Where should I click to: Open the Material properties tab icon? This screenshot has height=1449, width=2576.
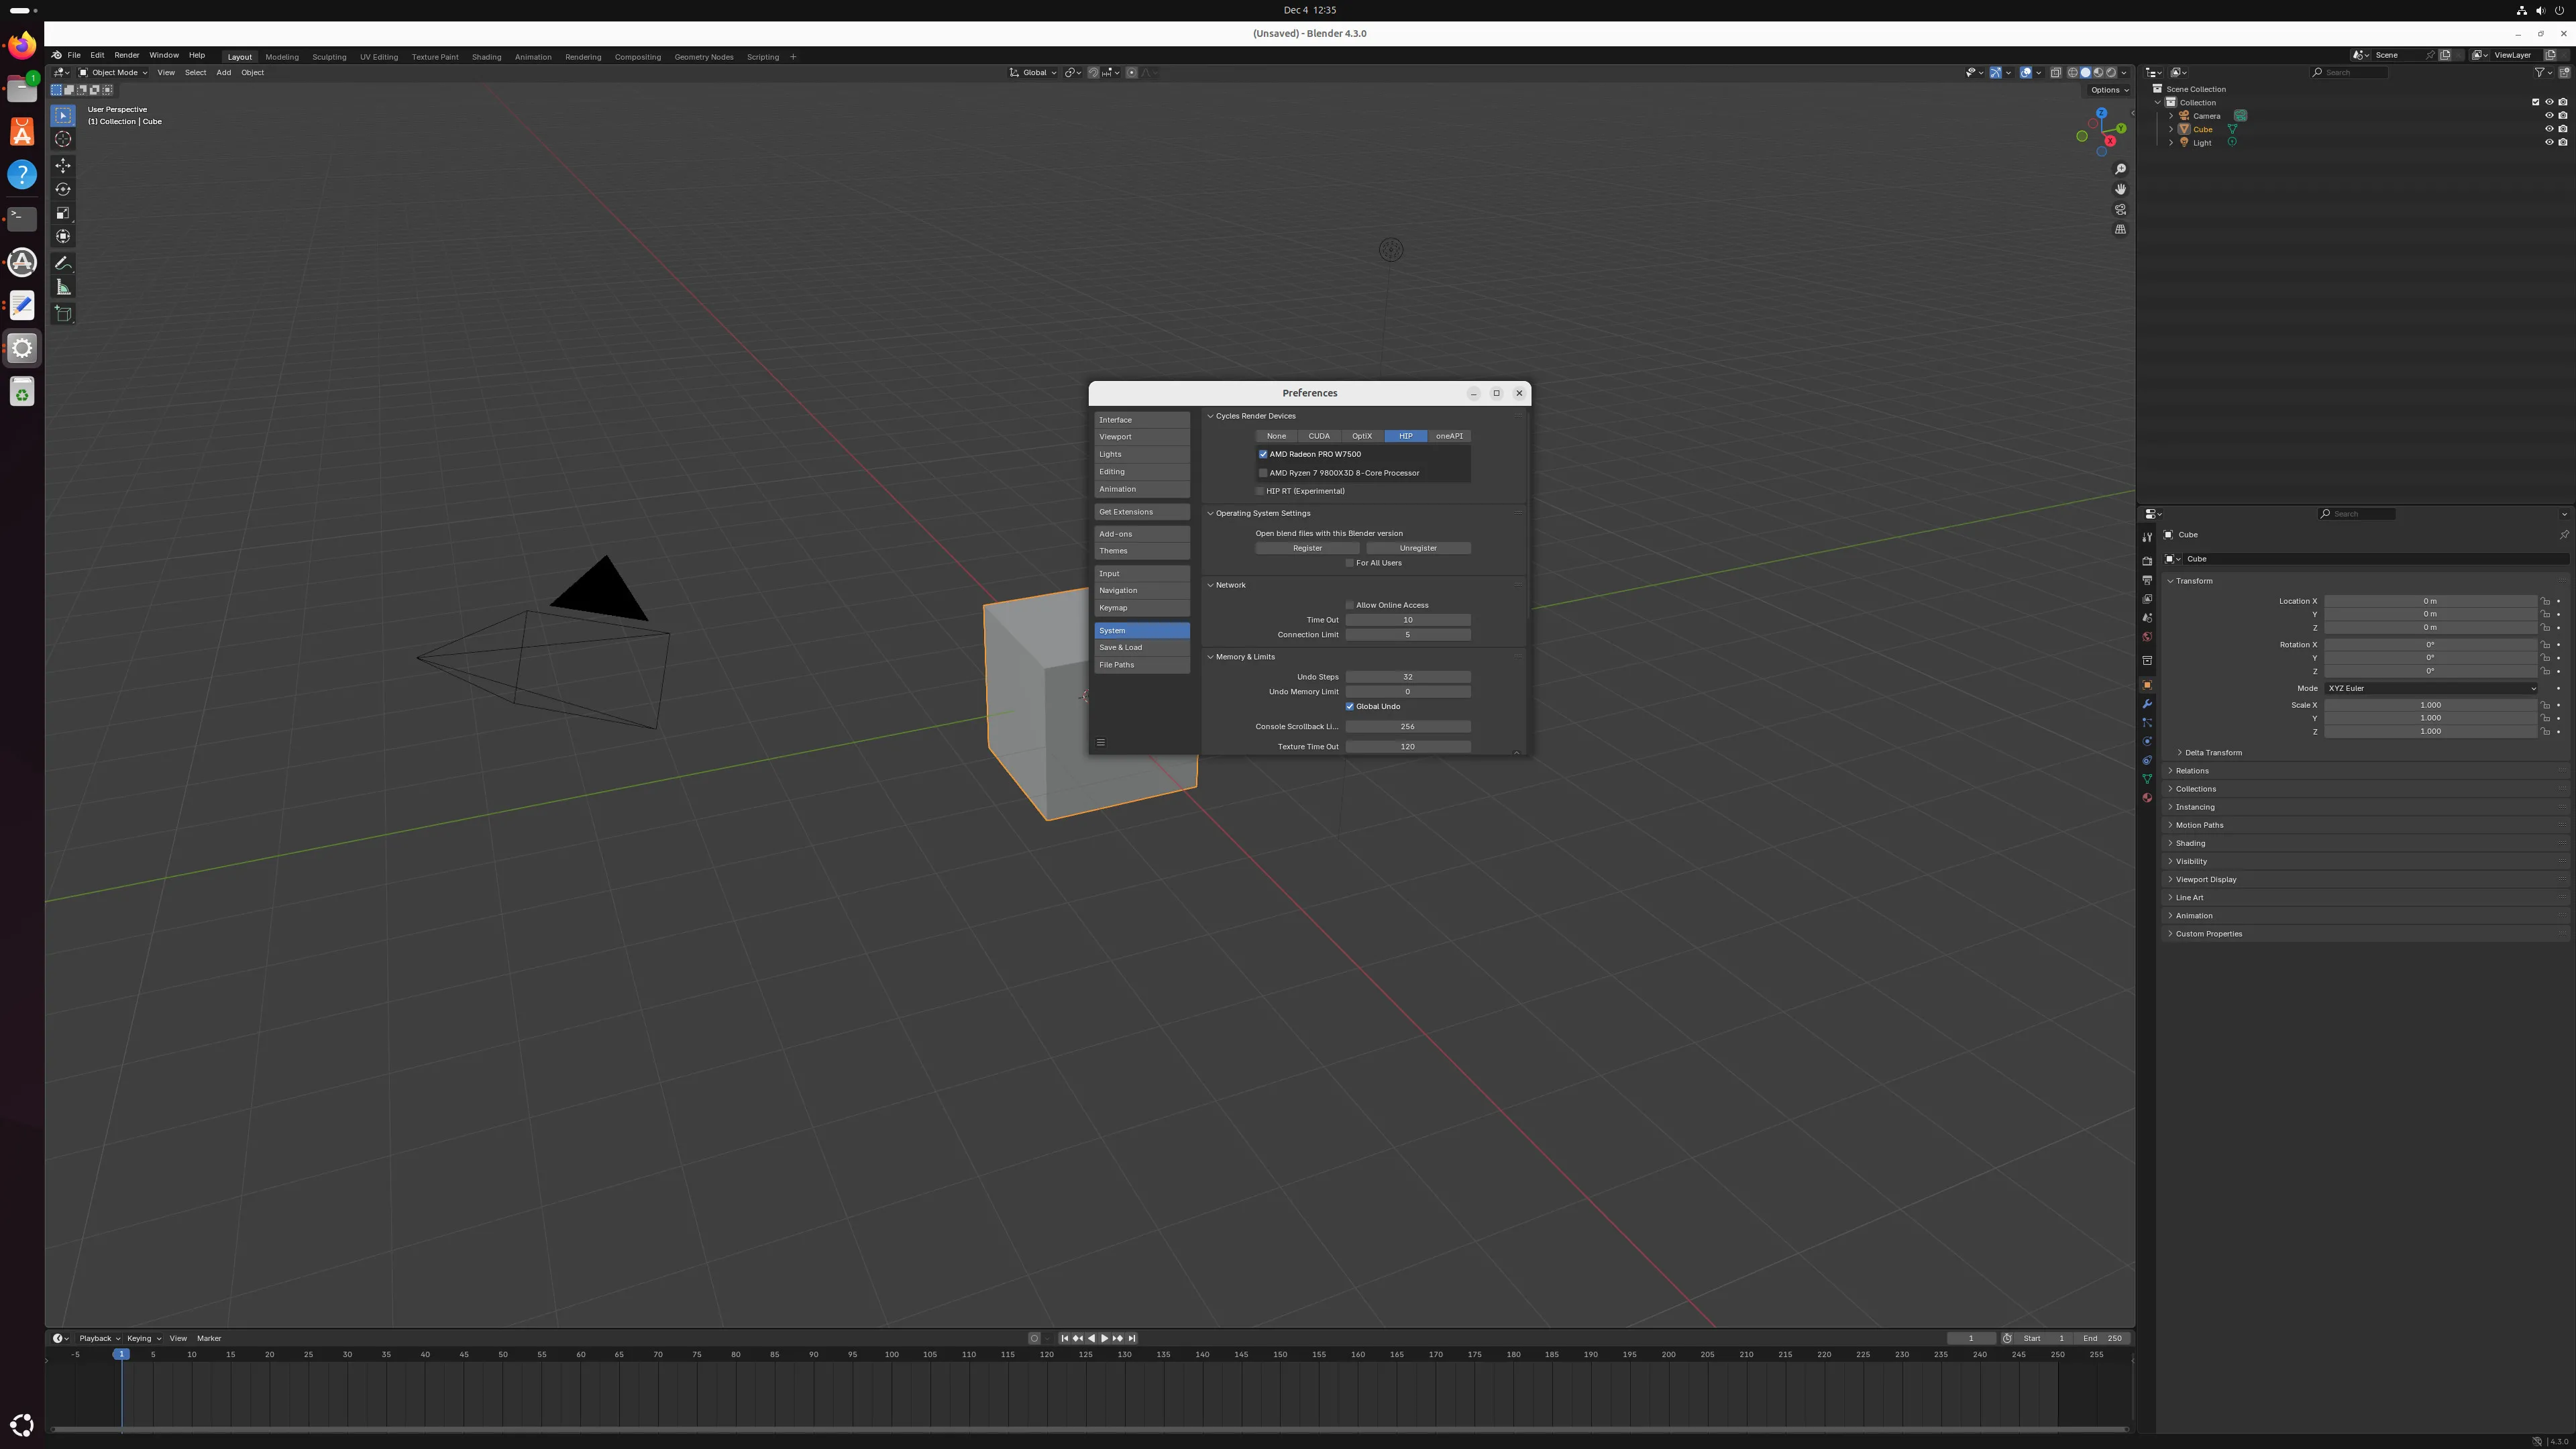tap(2147, 798)
